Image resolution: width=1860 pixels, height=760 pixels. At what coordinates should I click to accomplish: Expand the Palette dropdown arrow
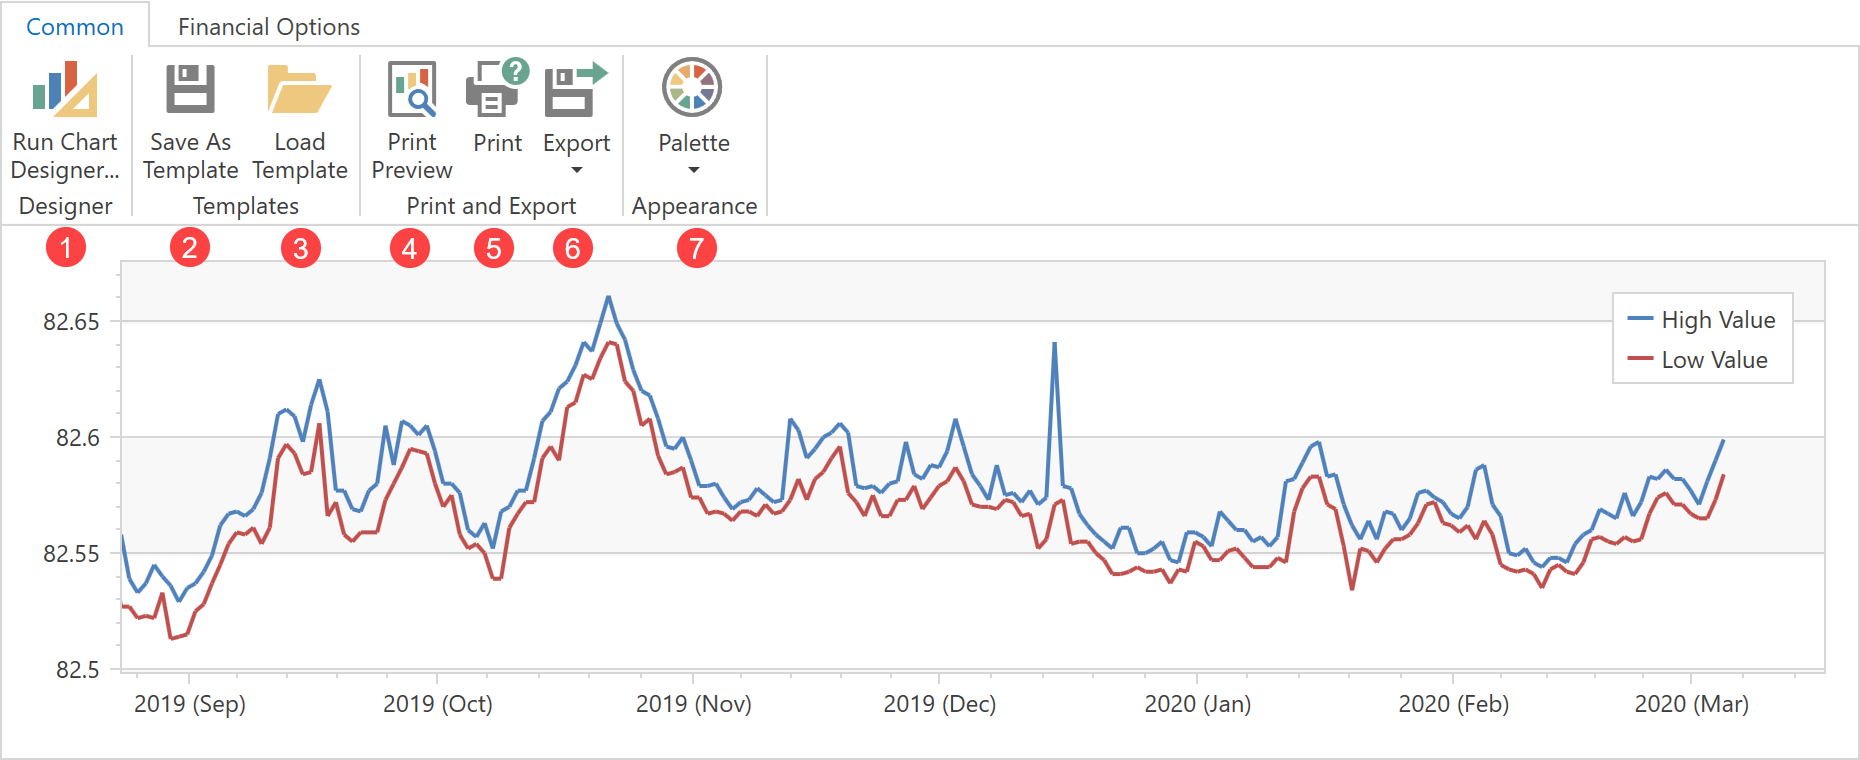pyautogui.click(x=694, y=170)
